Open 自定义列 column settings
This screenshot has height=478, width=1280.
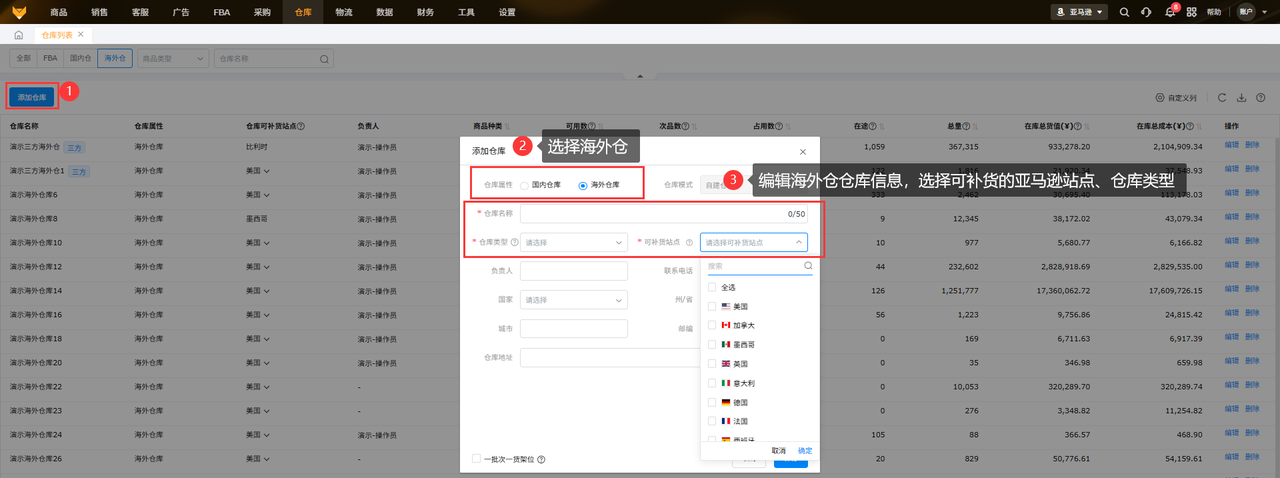[x=1175, y=98]
